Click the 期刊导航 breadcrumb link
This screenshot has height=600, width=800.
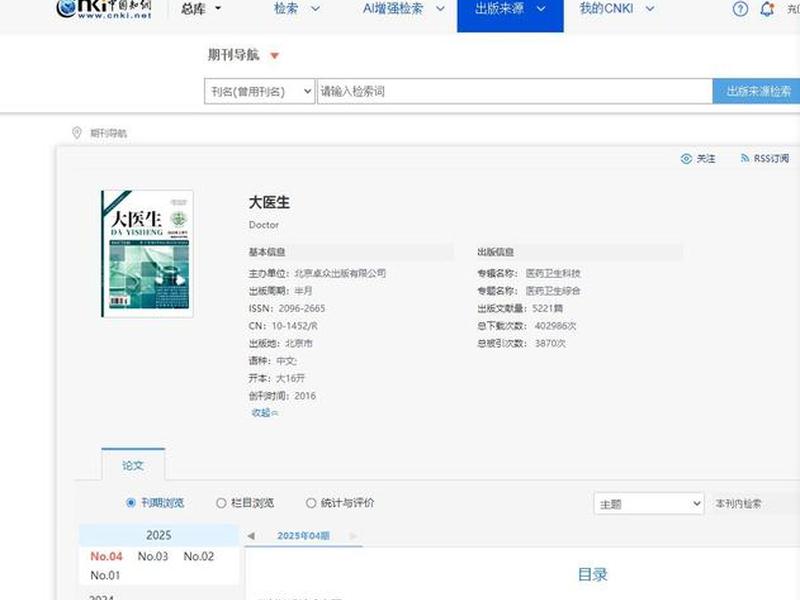coord(108,134)
